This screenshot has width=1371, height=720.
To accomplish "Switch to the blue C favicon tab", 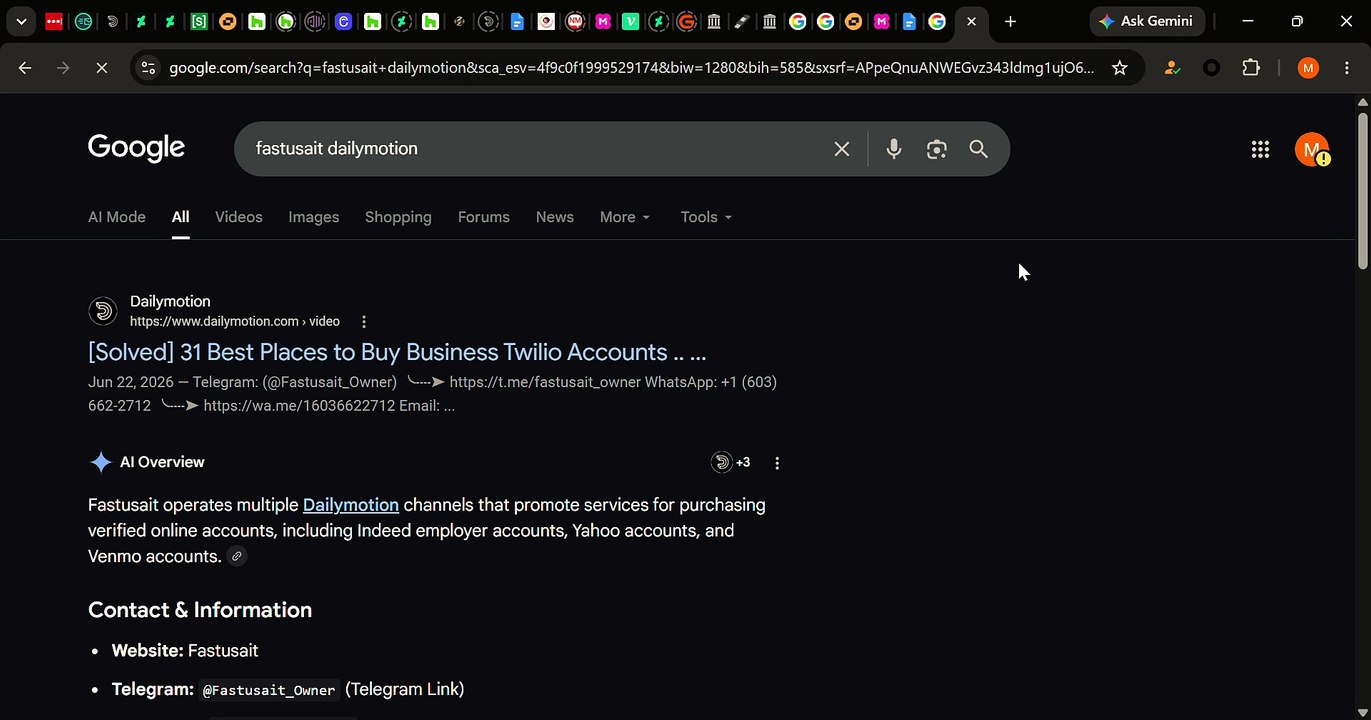I will (343, 21).
